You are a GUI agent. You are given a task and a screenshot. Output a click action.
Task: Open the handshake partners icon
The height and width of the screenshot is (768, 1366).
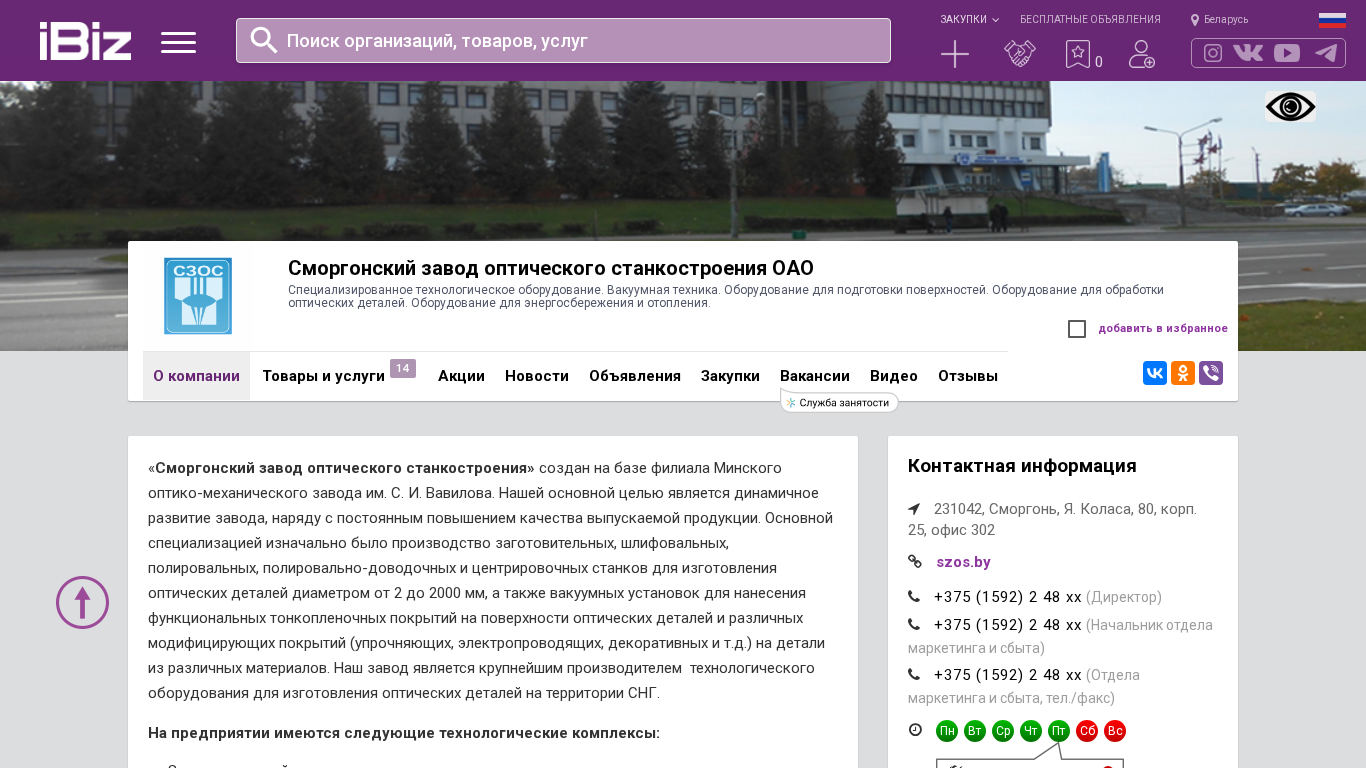tap(1020, 54)
